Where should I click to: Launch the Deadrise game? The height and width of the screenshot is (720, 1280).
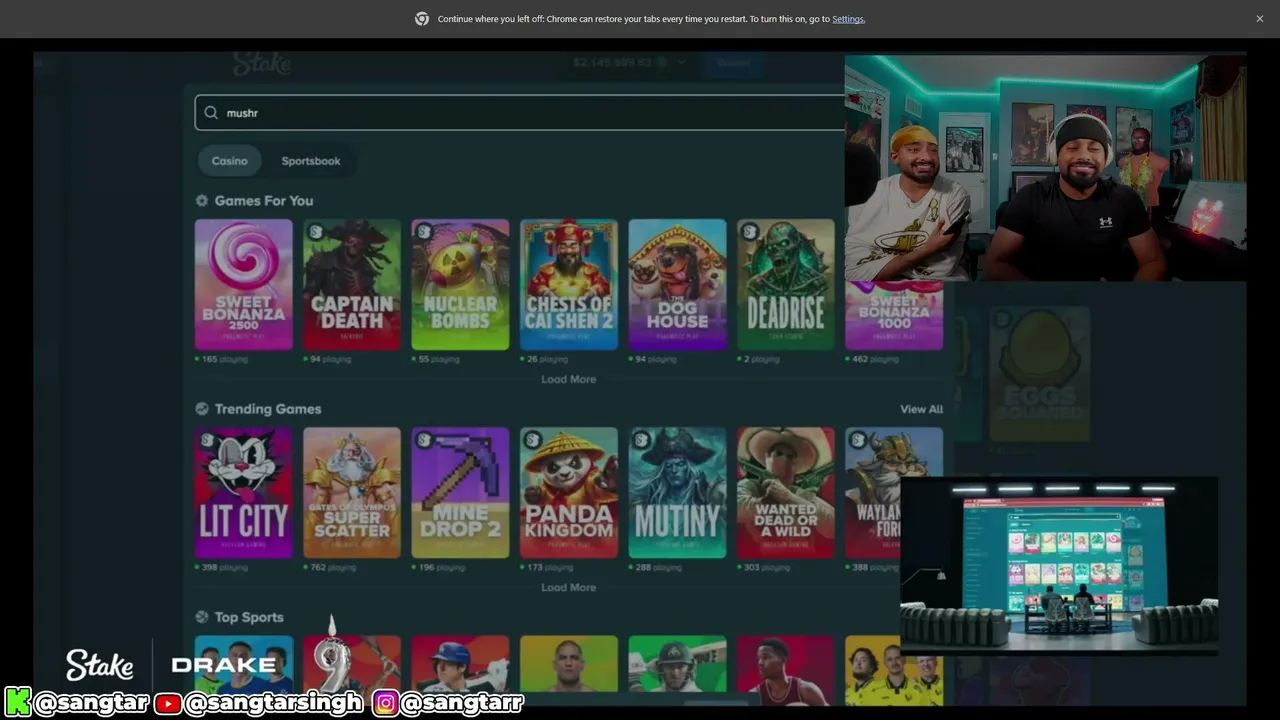coord(786,285)
